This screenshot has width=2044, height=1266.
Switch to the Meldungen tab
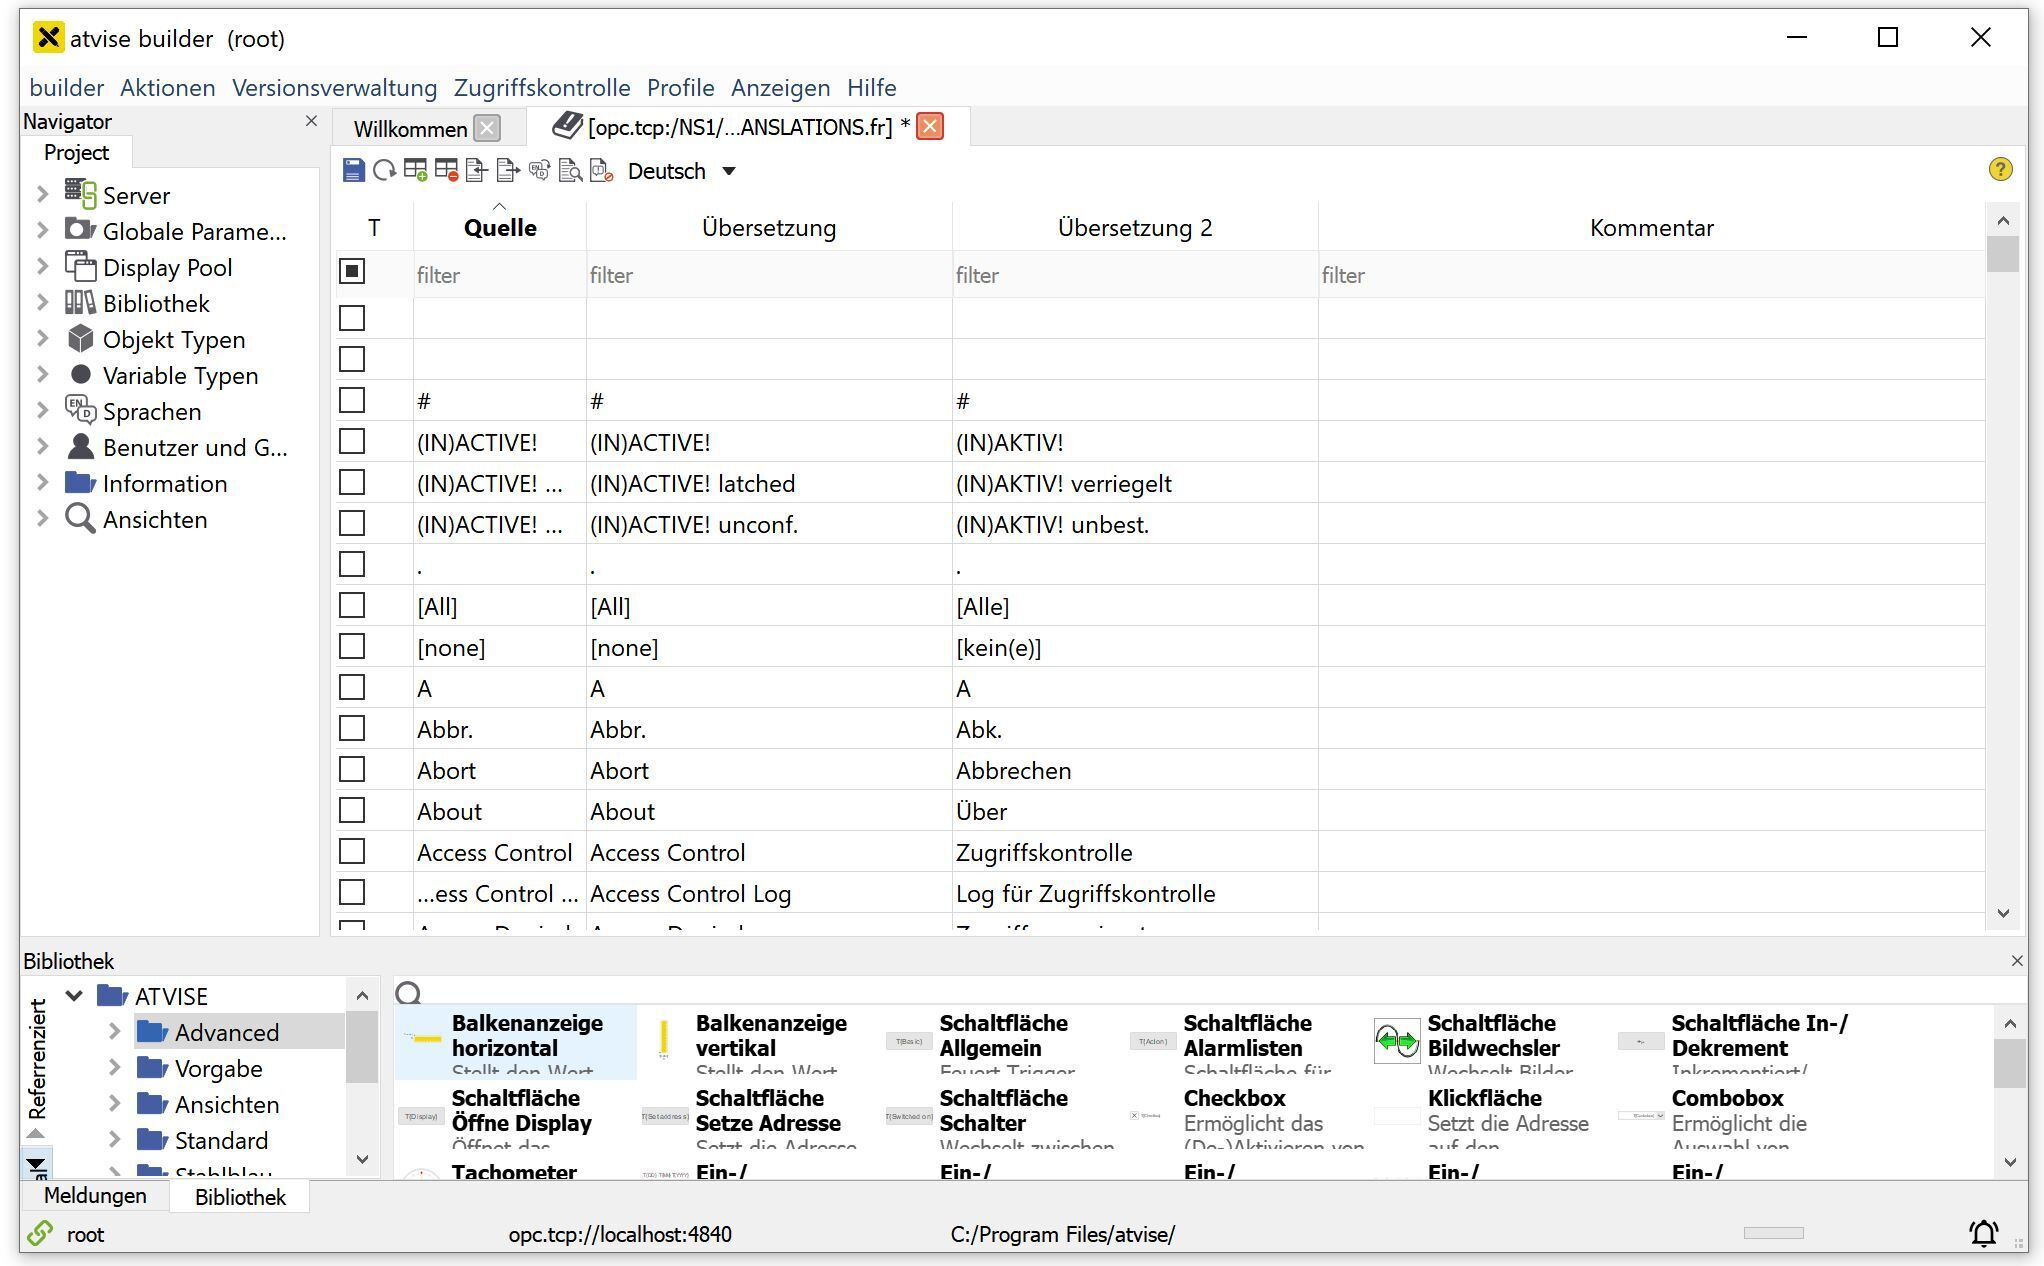[x=95, y=1196]
